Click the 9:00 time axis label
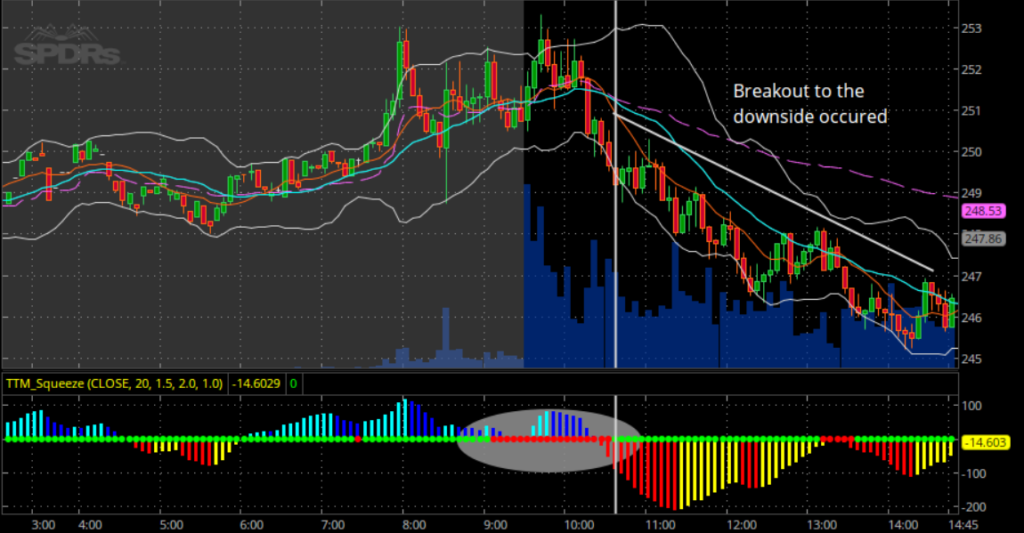1024x533 pixels. click(x=496, y=525)
